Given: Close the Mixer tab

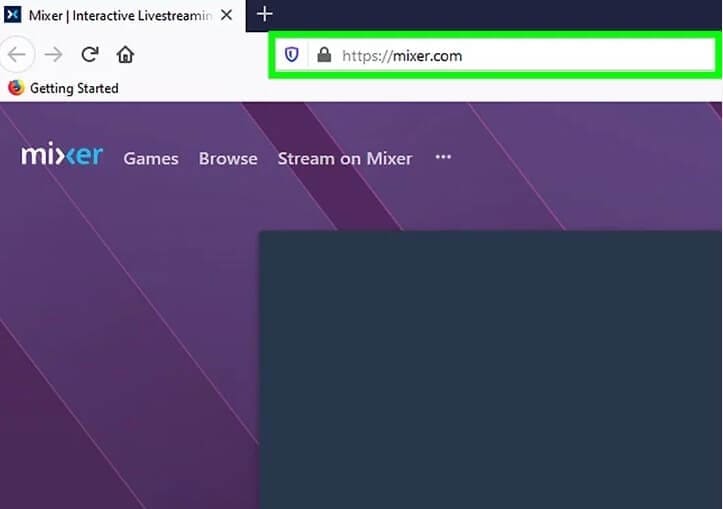Looking at the screenshot, I should [226, 15].
